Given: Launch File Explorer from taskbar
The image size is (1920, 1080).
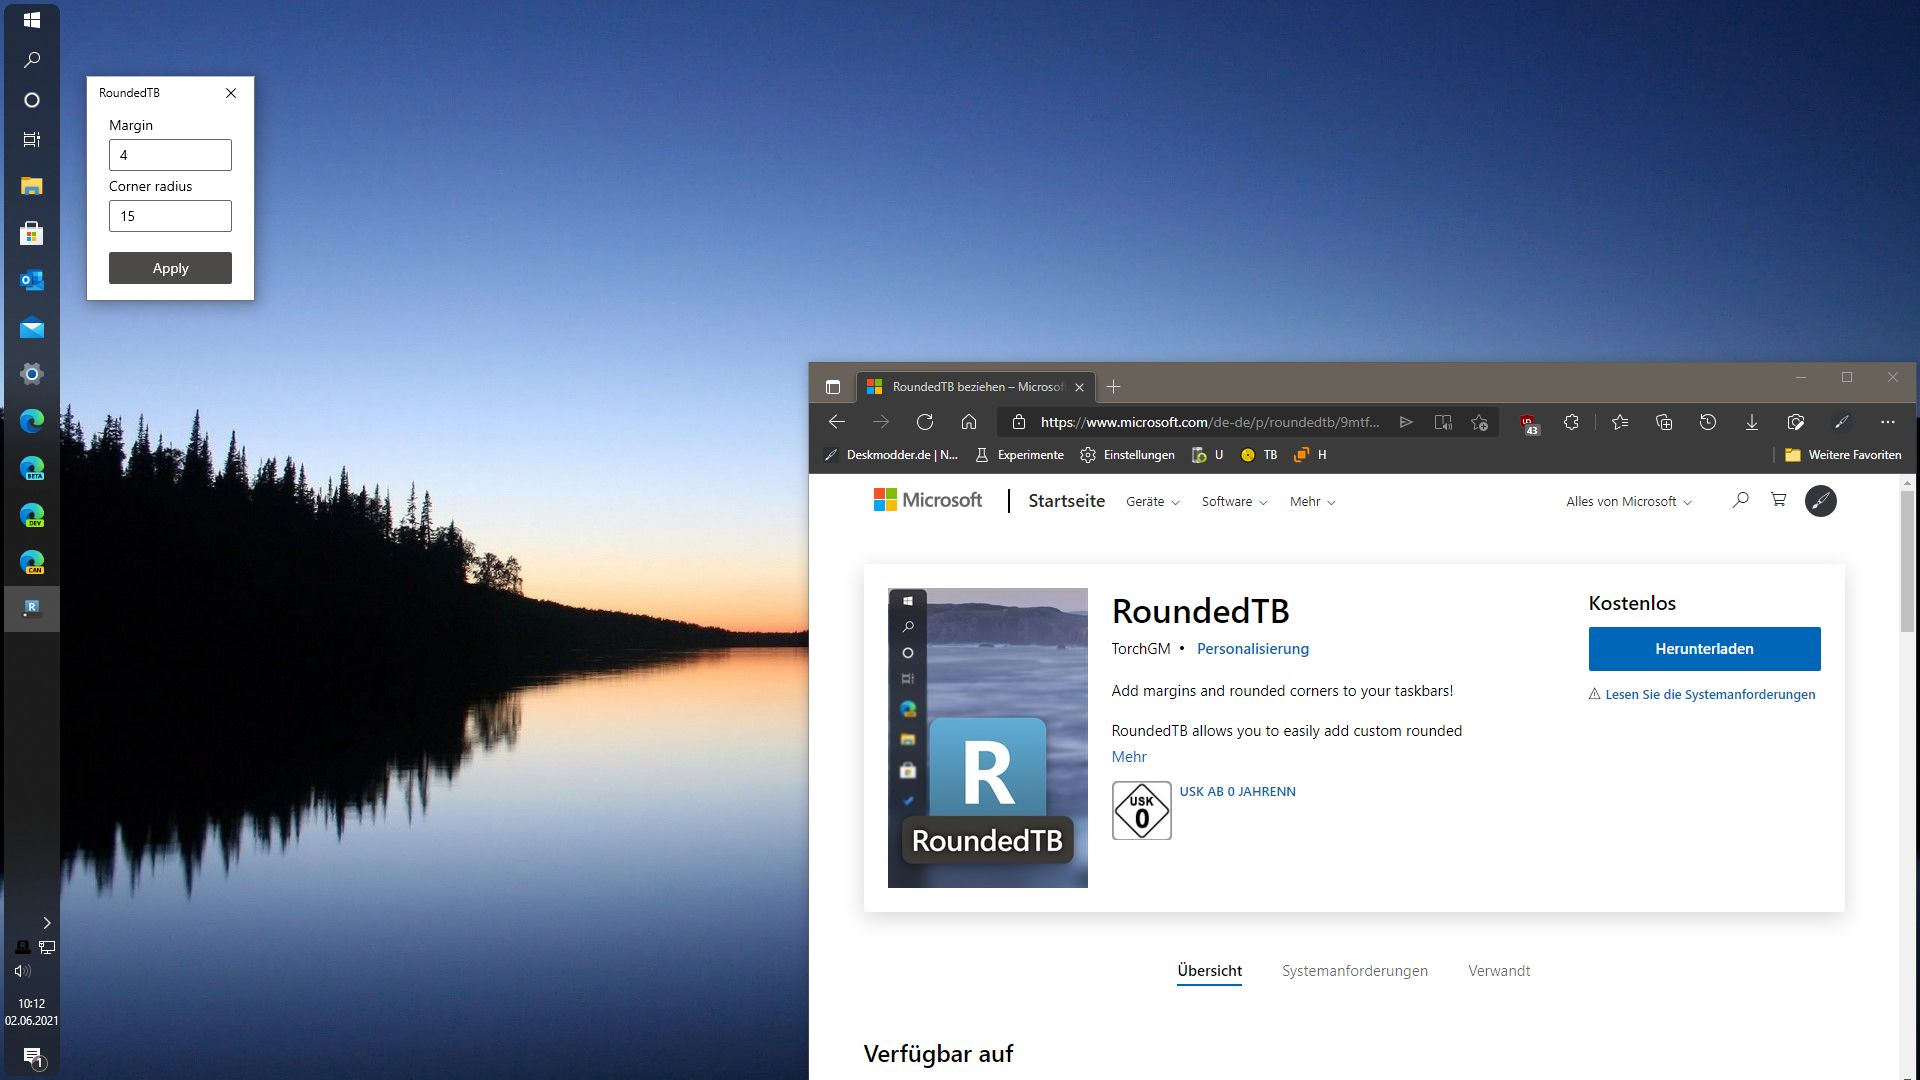Looking at the screenshot, I should 32,186.
